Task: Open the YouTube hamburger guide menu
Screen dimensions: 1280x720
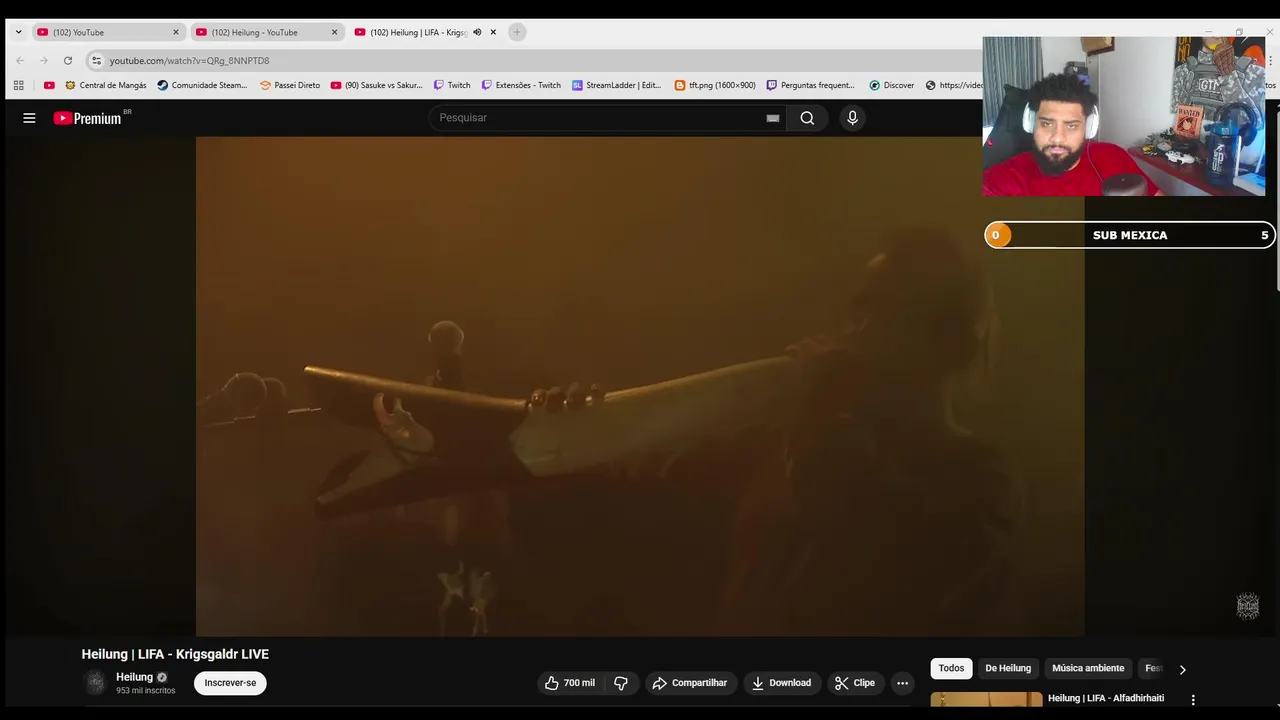Action: 29,118
